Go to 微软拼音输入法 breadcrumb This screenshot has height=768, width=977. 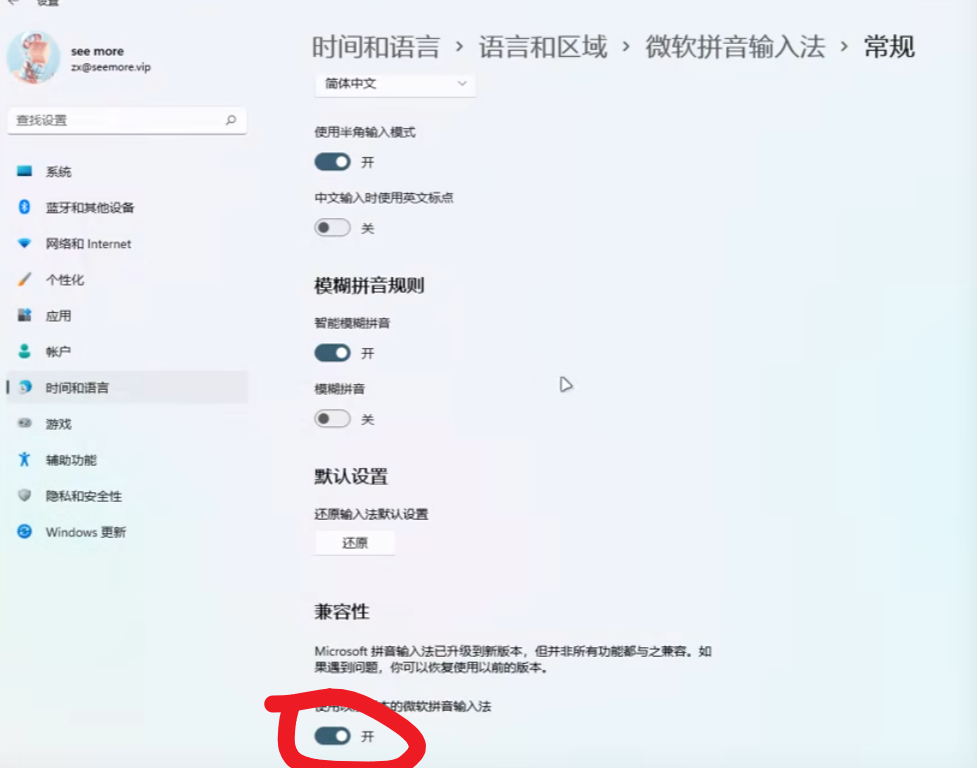pyautogui.click(x=735, y=47)
